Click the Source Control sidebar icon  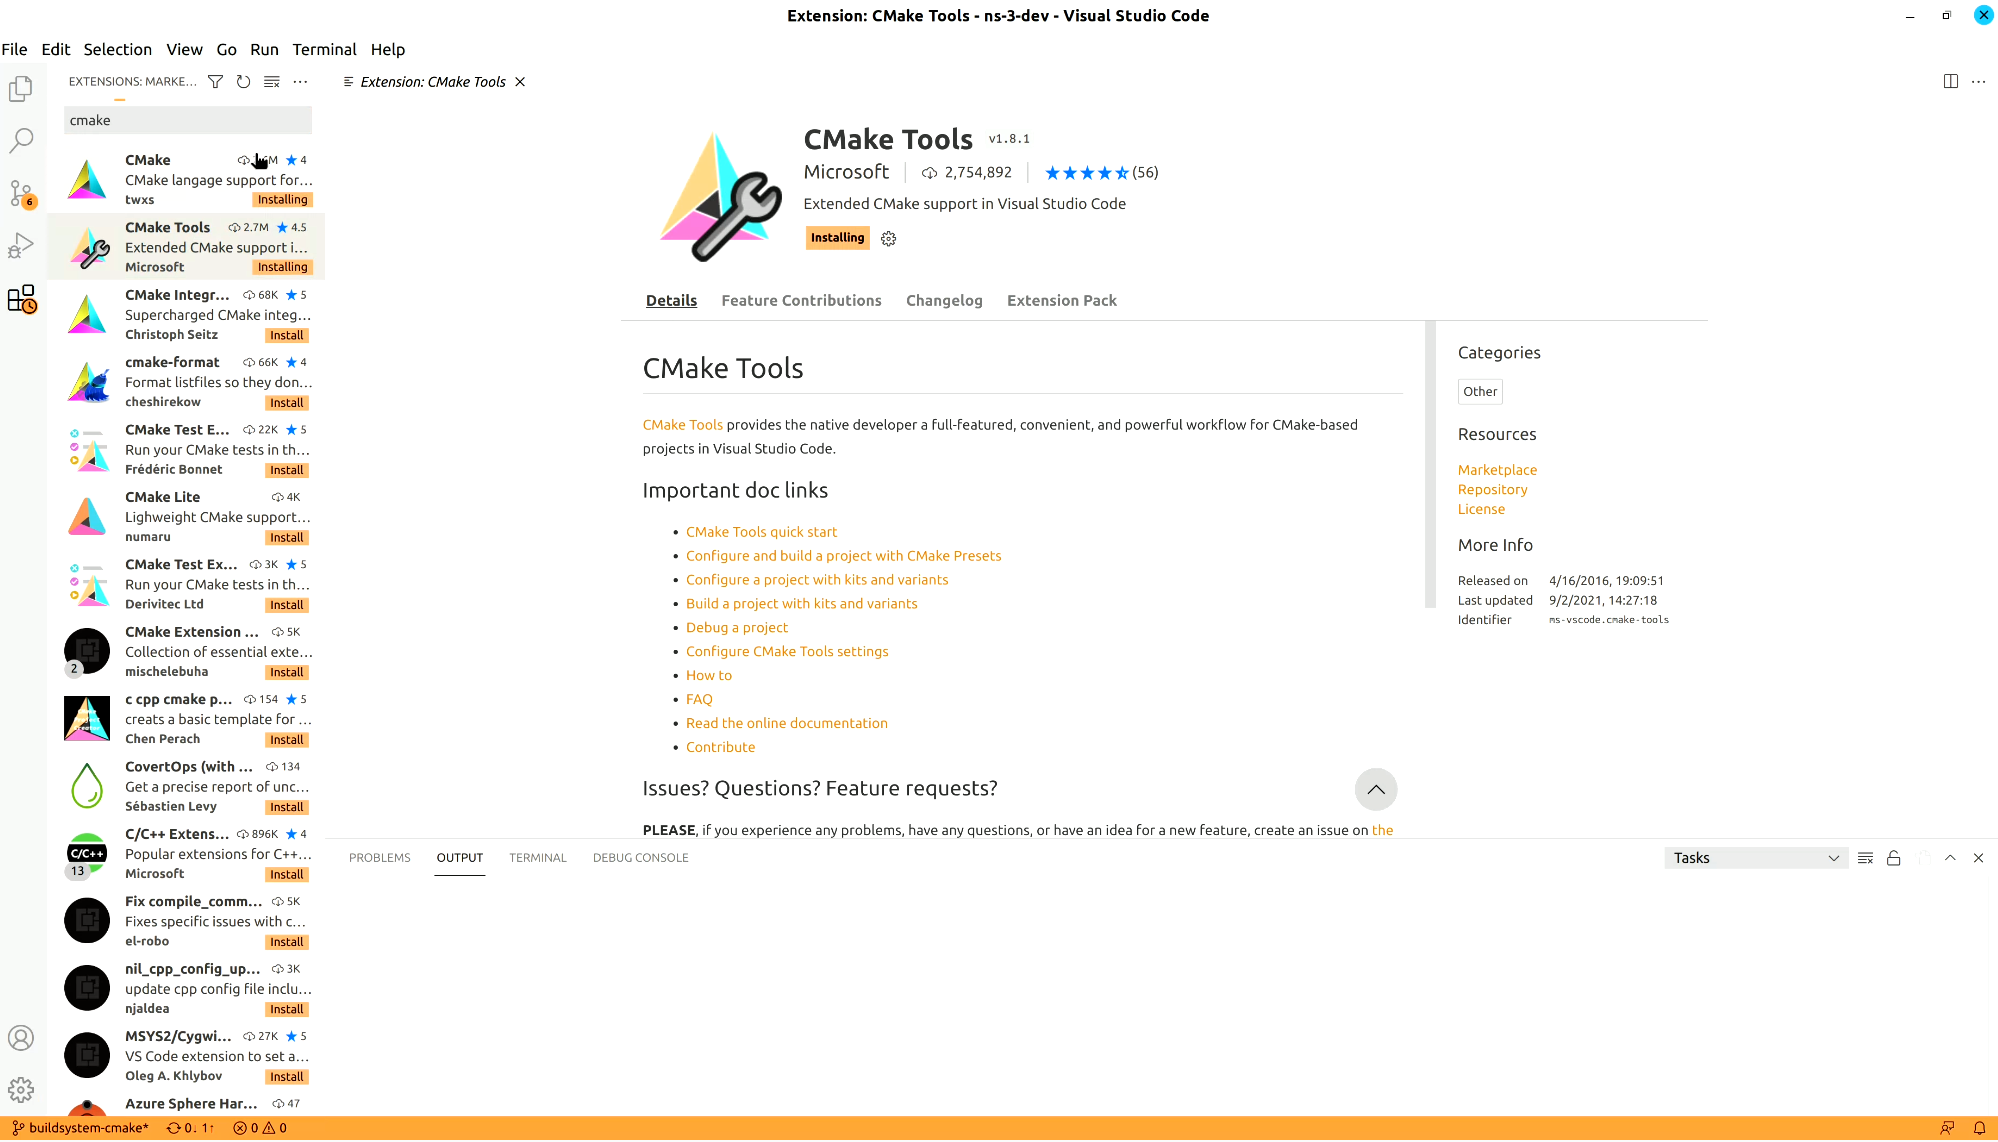21,192
